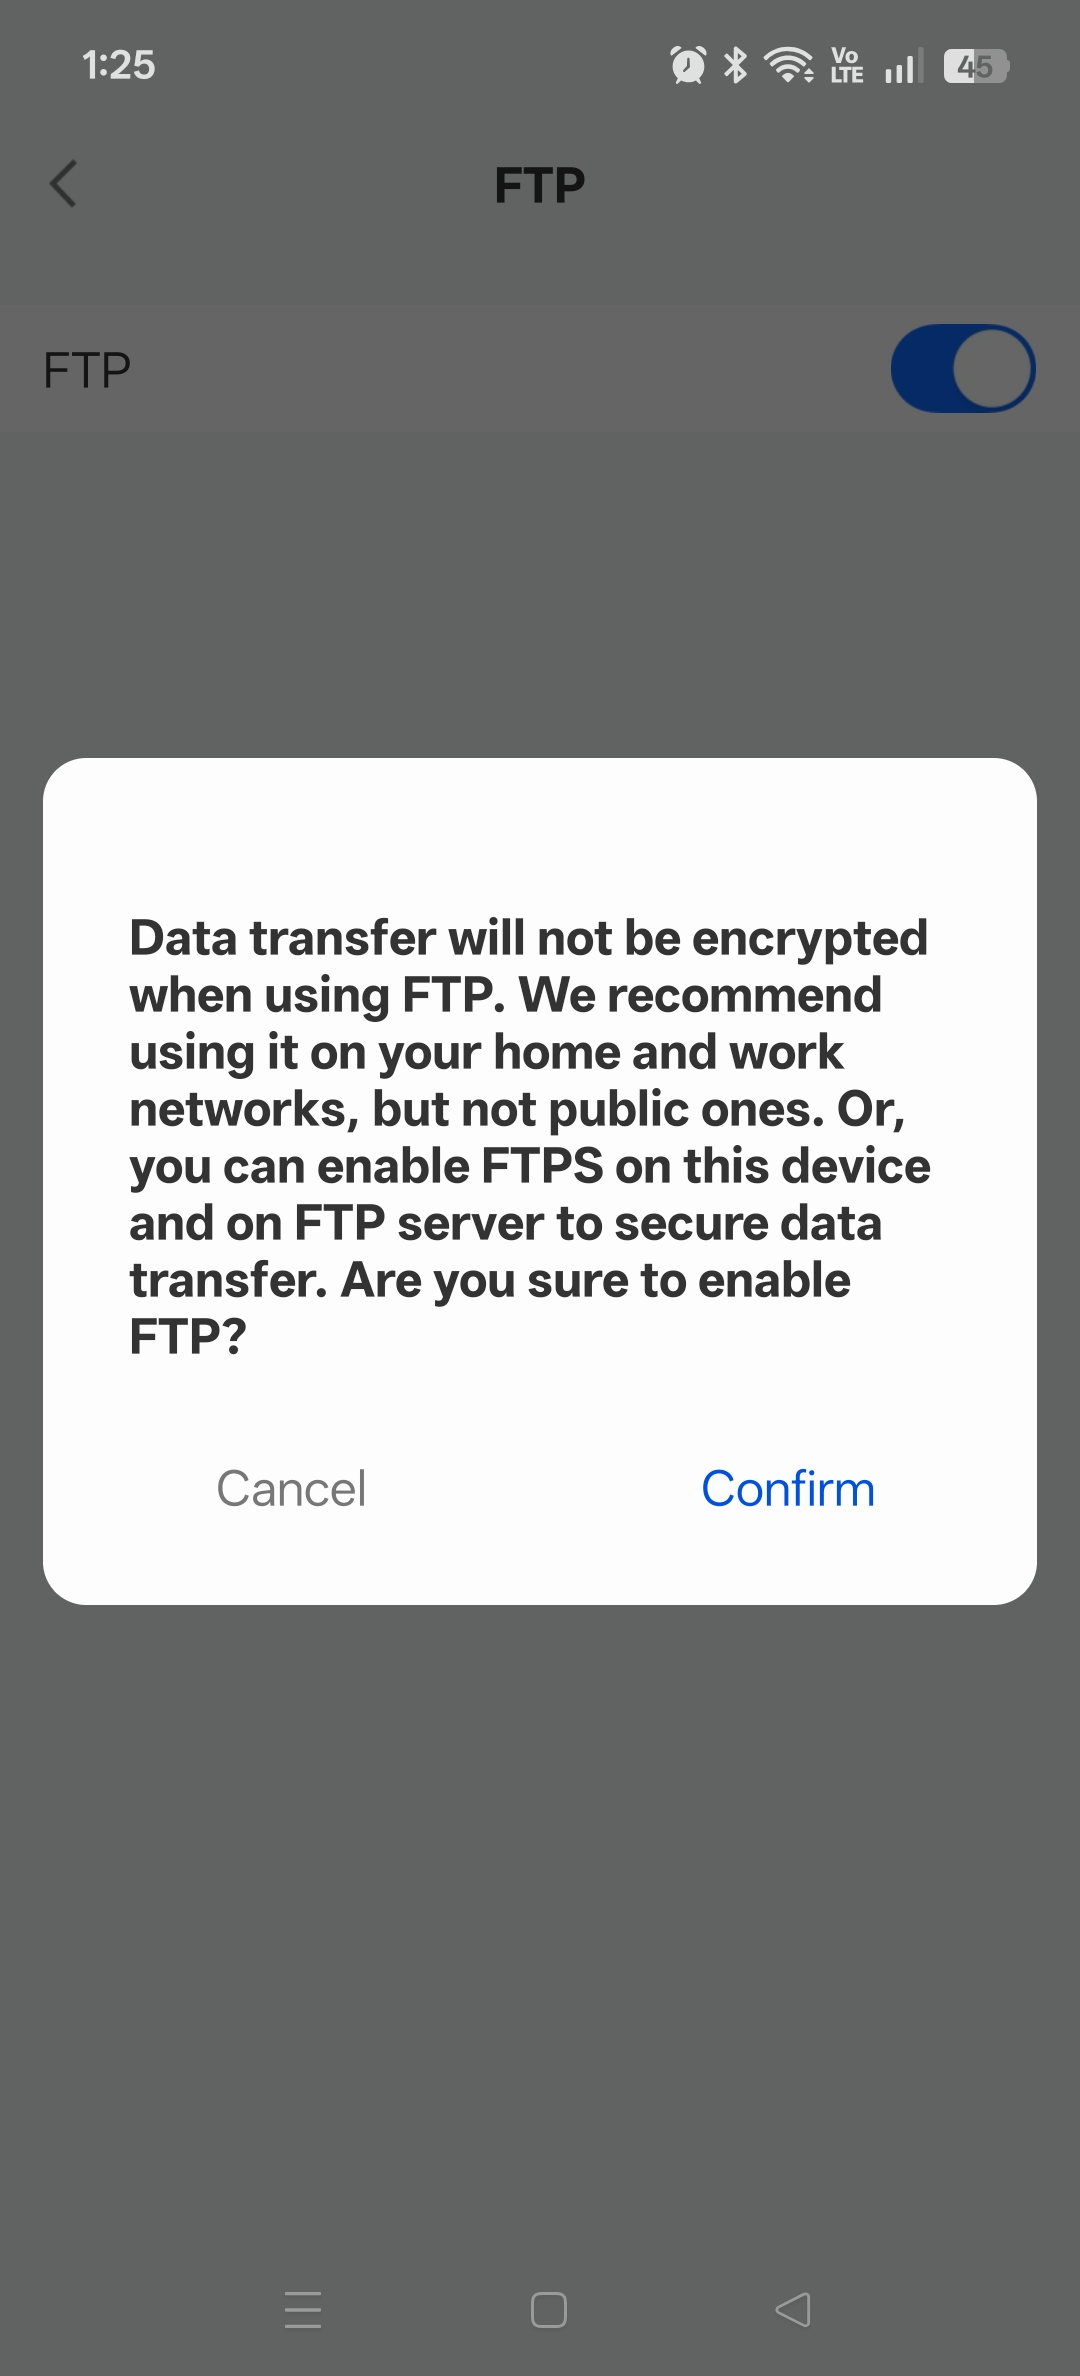Screen dimensions: 1080x2376
Task: Tap the dimmed area above the dialog
Action: tap(540, 600)
